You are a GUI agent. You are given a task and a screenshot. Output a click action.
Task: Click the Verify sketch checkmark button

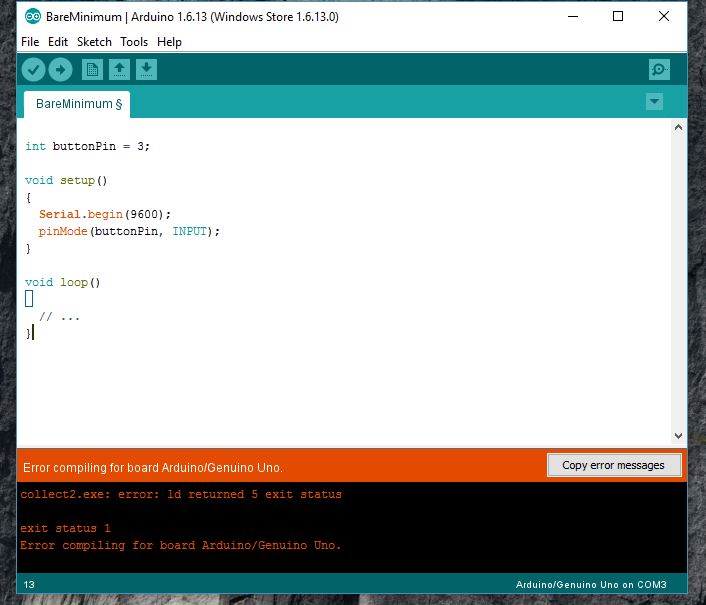pos(33,70)
